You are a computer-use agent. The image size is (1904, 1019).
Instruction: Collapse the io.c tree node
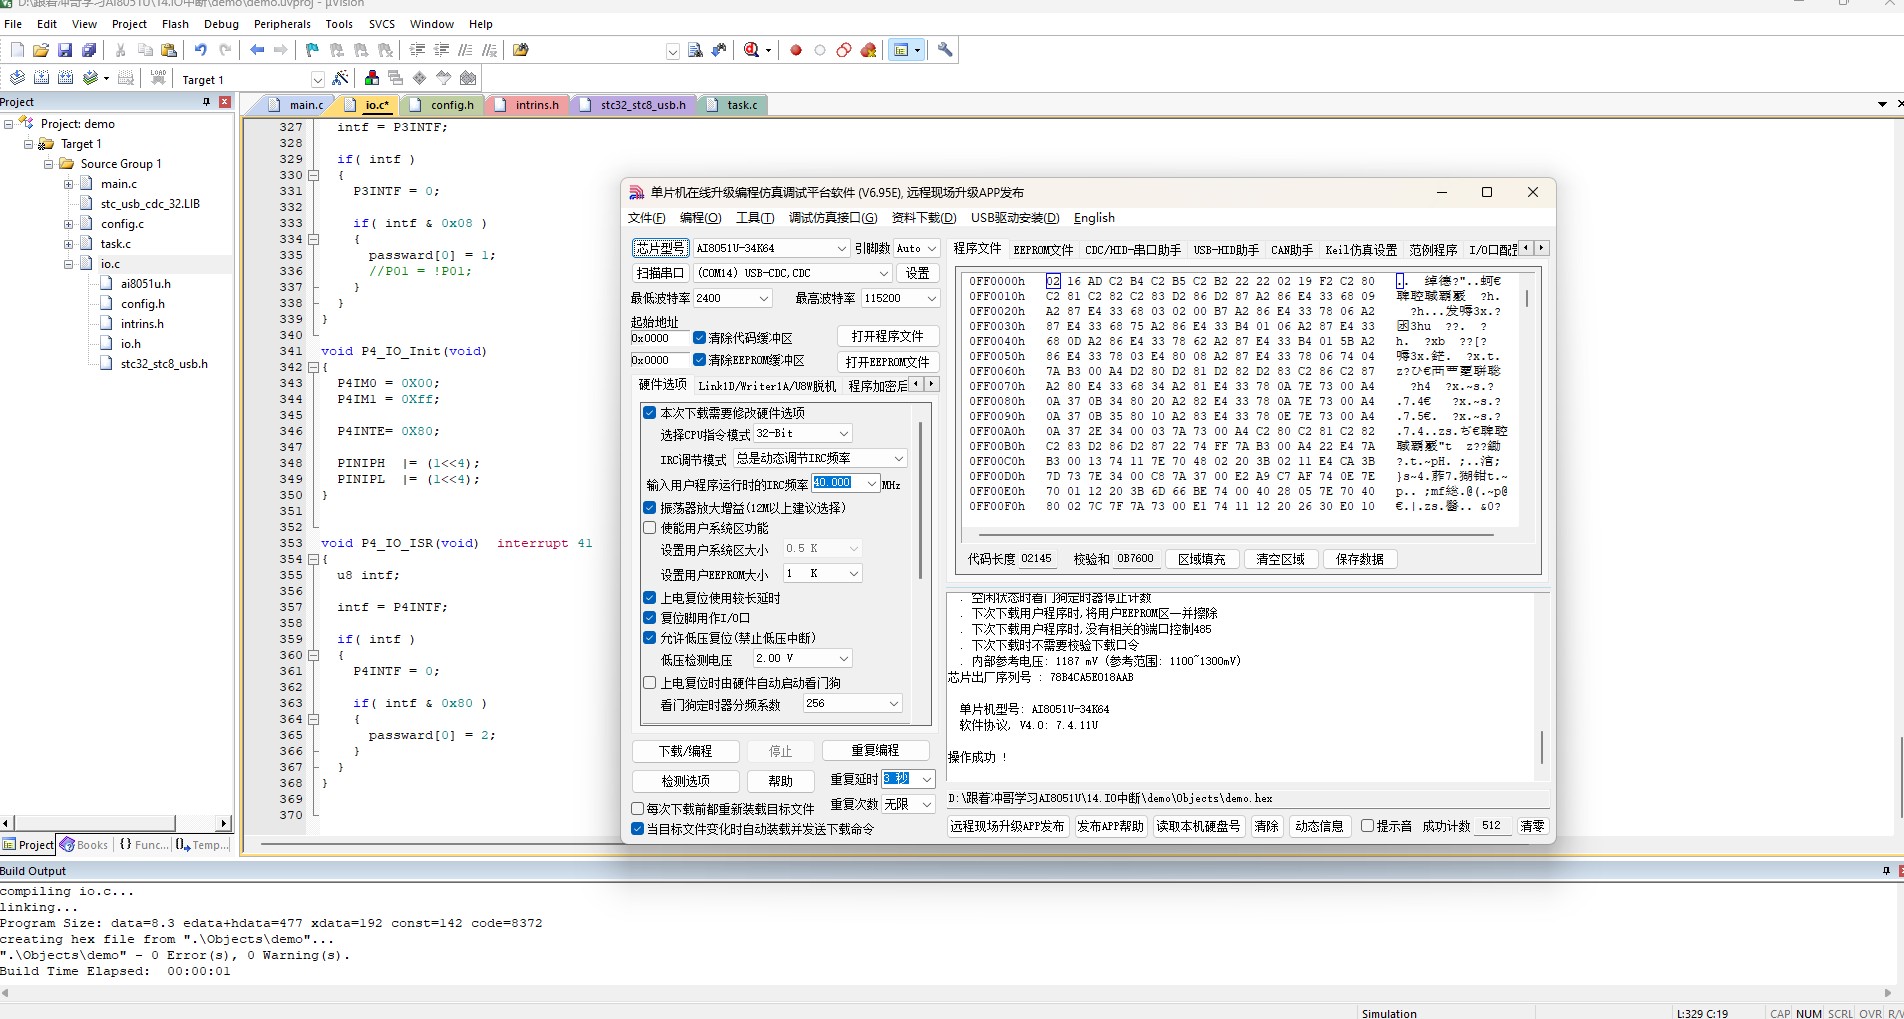(69, 264)
